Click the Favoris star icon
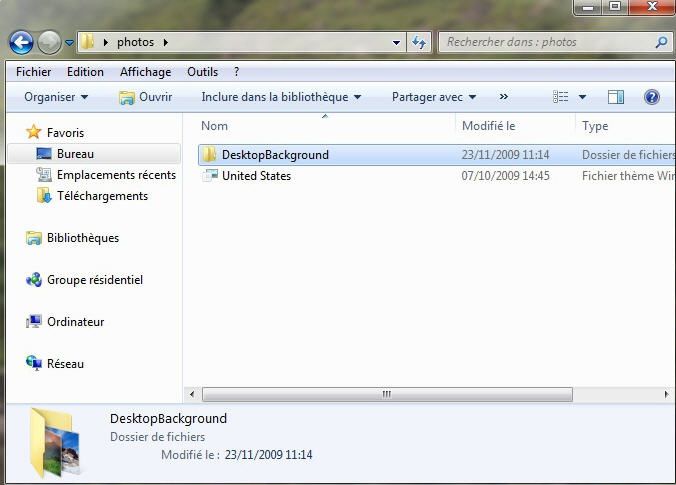This screenshot has height=485, width=676. tap(34, 132)
